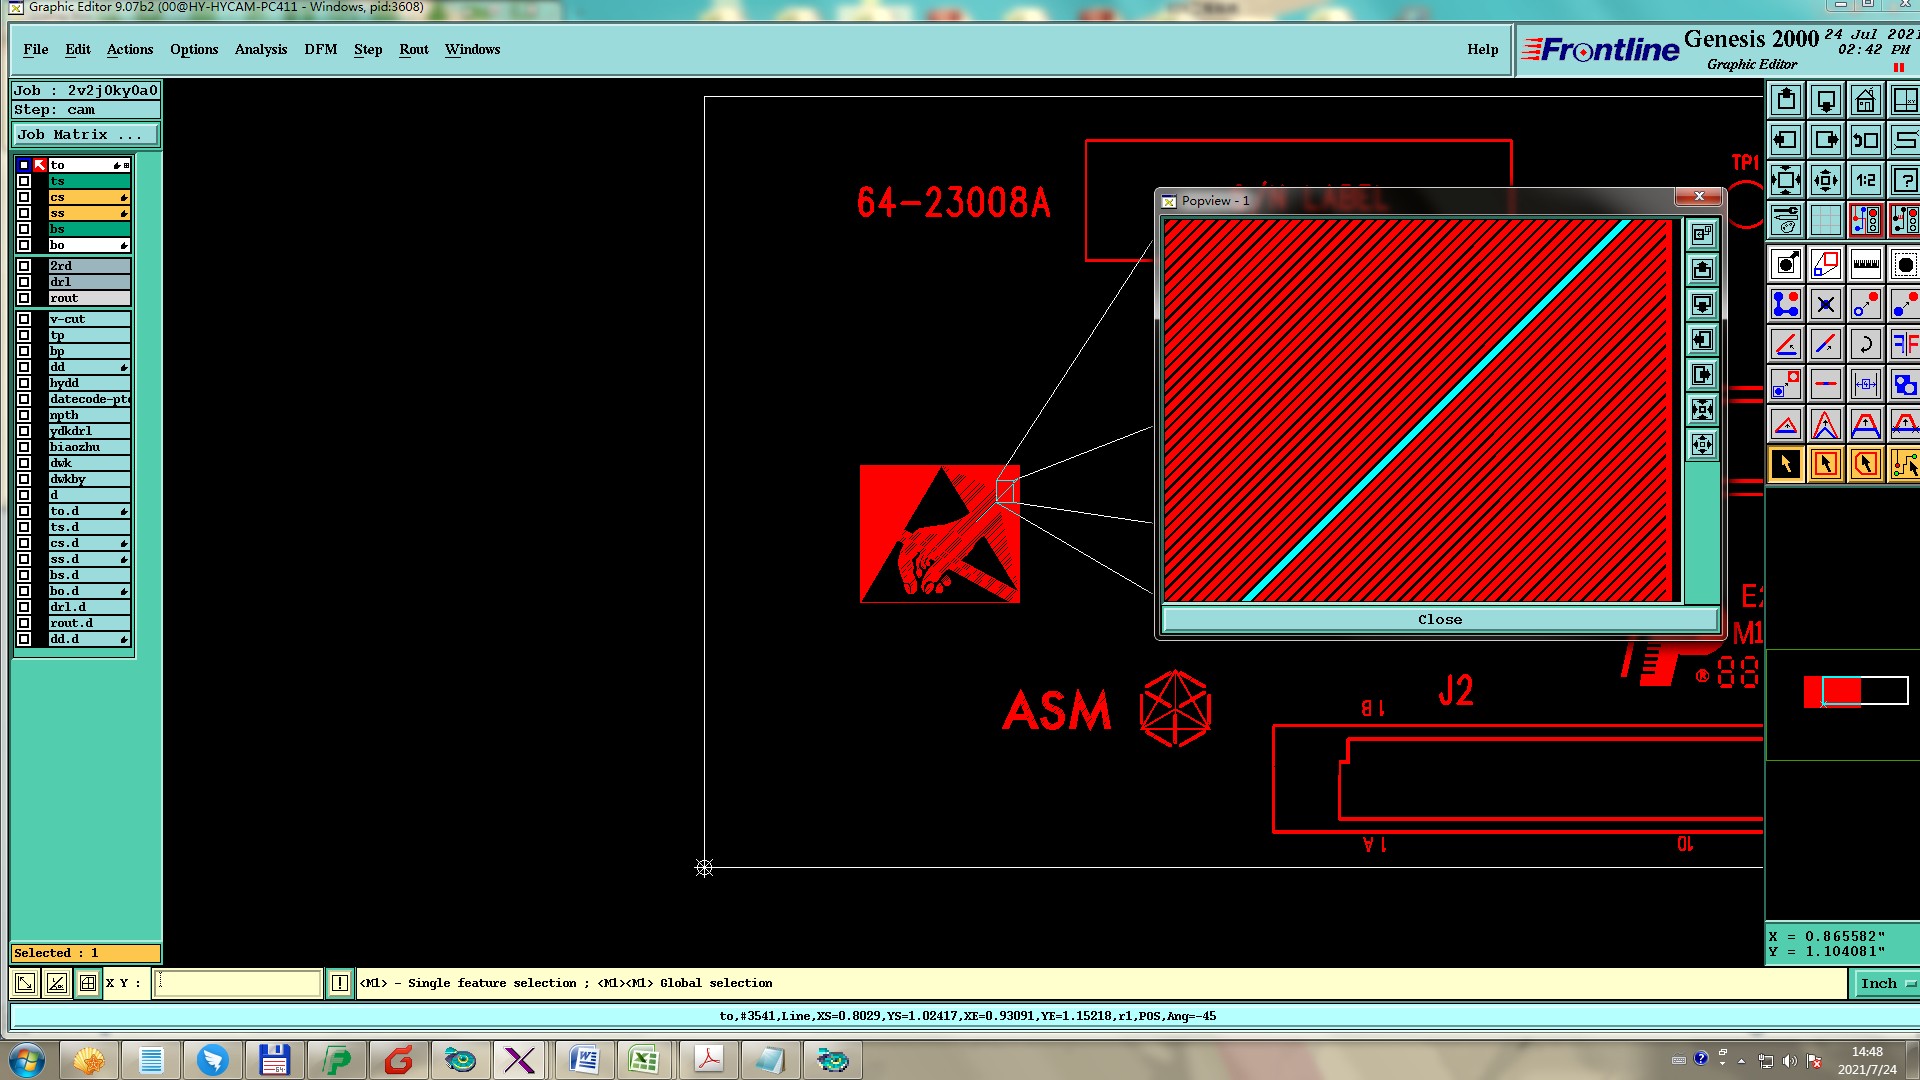
Task: Click the X Y coordinate input field
Action: (x=238, y=983)
